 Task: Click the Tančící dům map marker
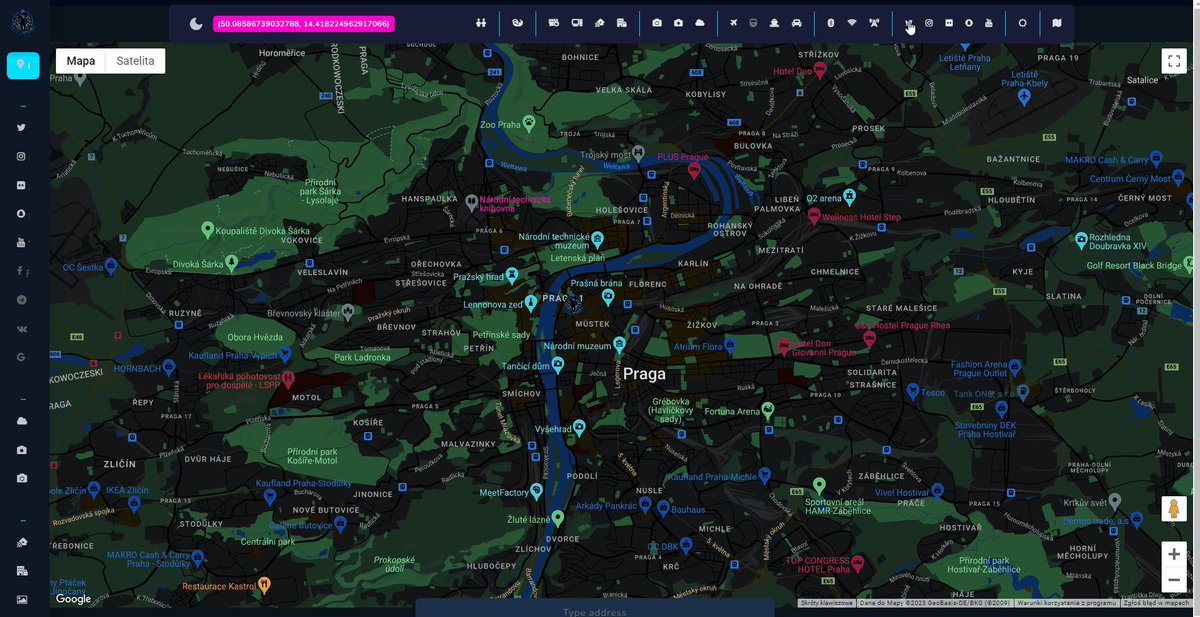pyautogui.click(x=558, y=365)
